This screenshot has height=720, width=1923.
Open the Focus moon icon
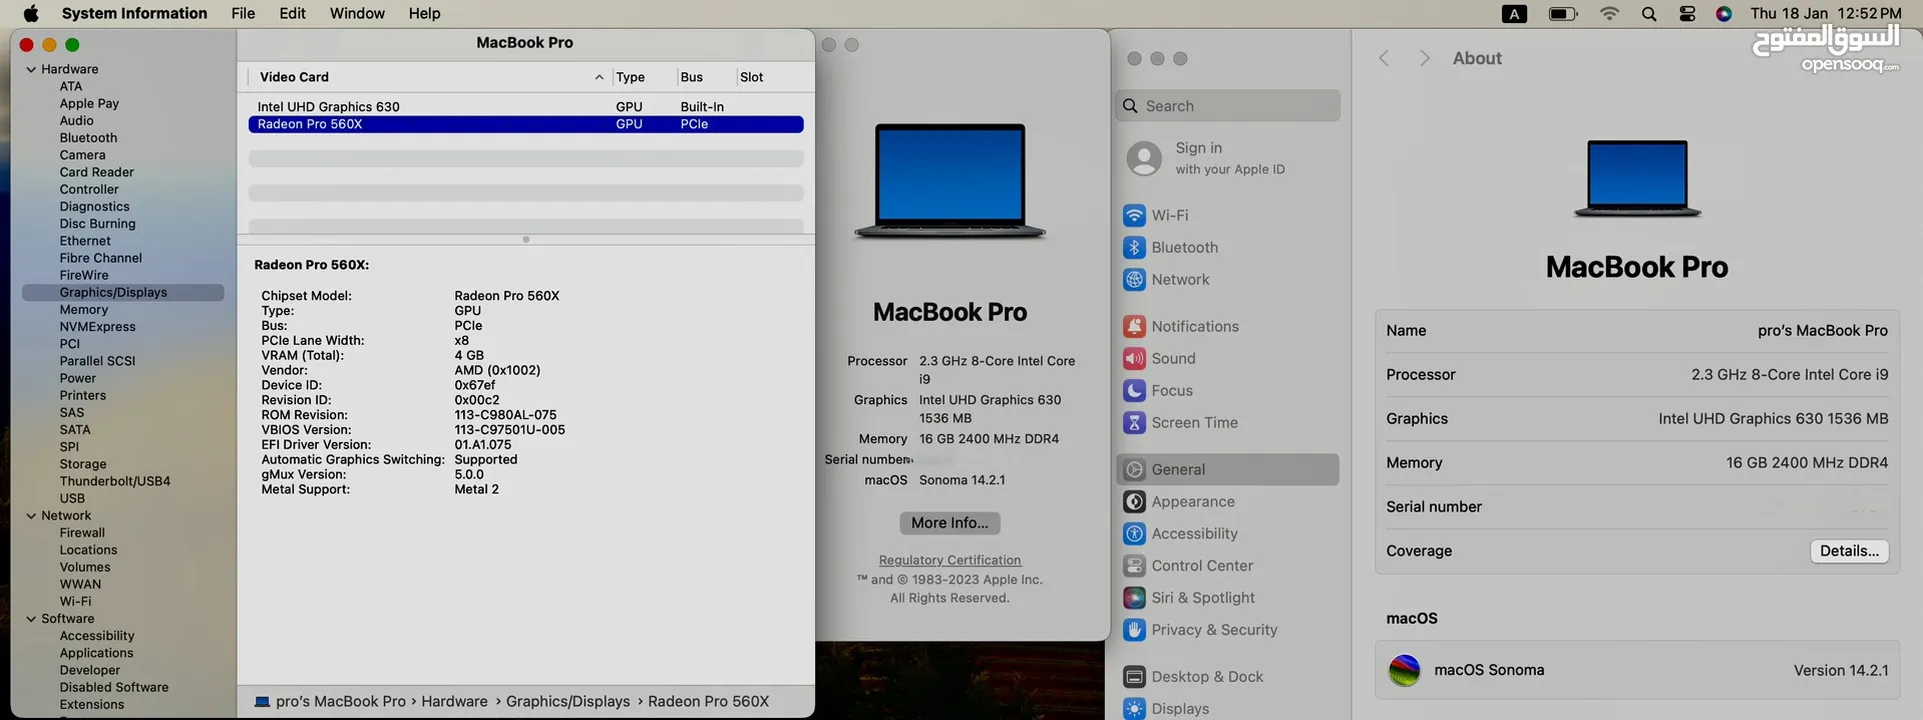pyautogui.click(x=1134, y=390)
